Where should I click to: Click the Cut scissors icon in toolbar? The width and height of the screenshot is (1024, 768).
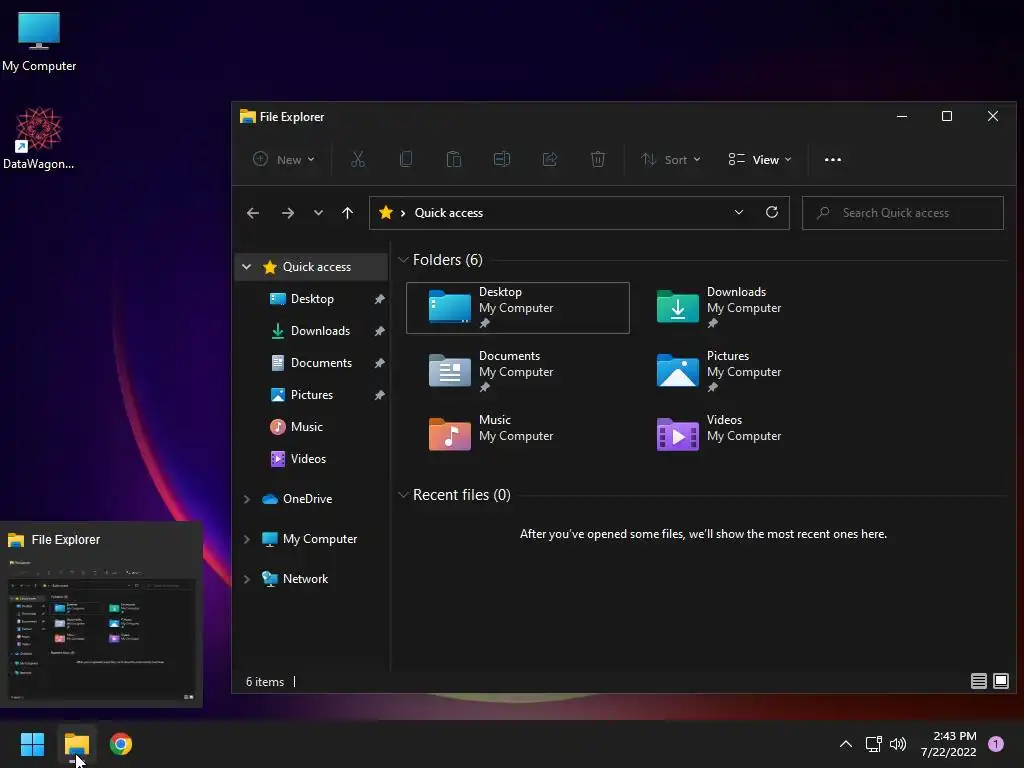(358, 159)
